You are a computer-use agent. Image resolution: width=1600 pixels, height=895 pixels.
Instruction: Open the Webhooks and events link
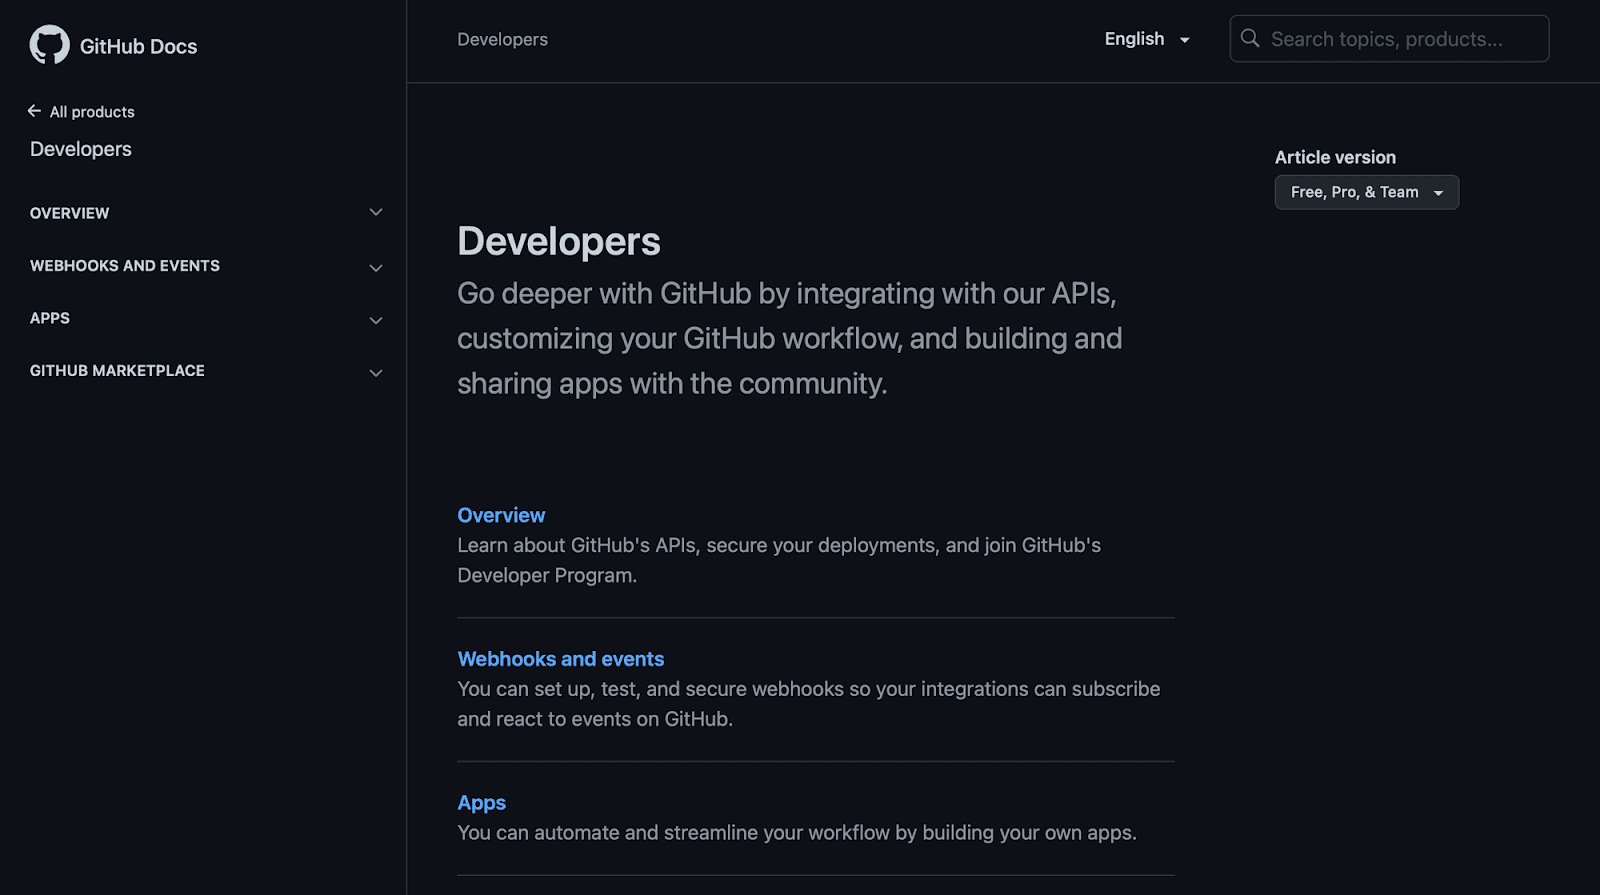click(x=560, y=659)
